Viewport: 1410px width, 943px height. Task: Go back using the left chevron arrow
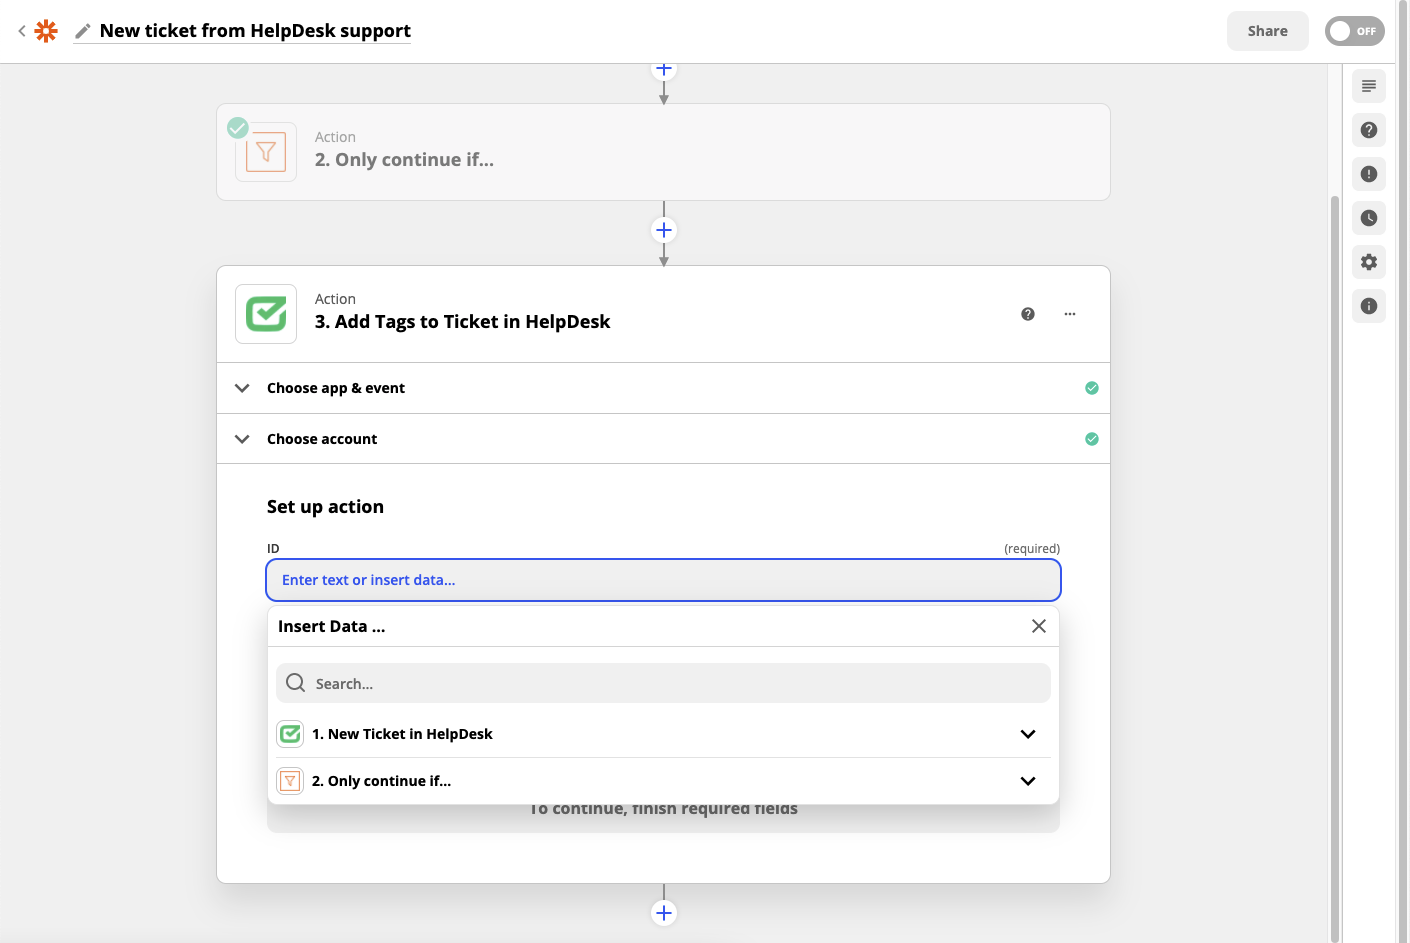point(22,31)
